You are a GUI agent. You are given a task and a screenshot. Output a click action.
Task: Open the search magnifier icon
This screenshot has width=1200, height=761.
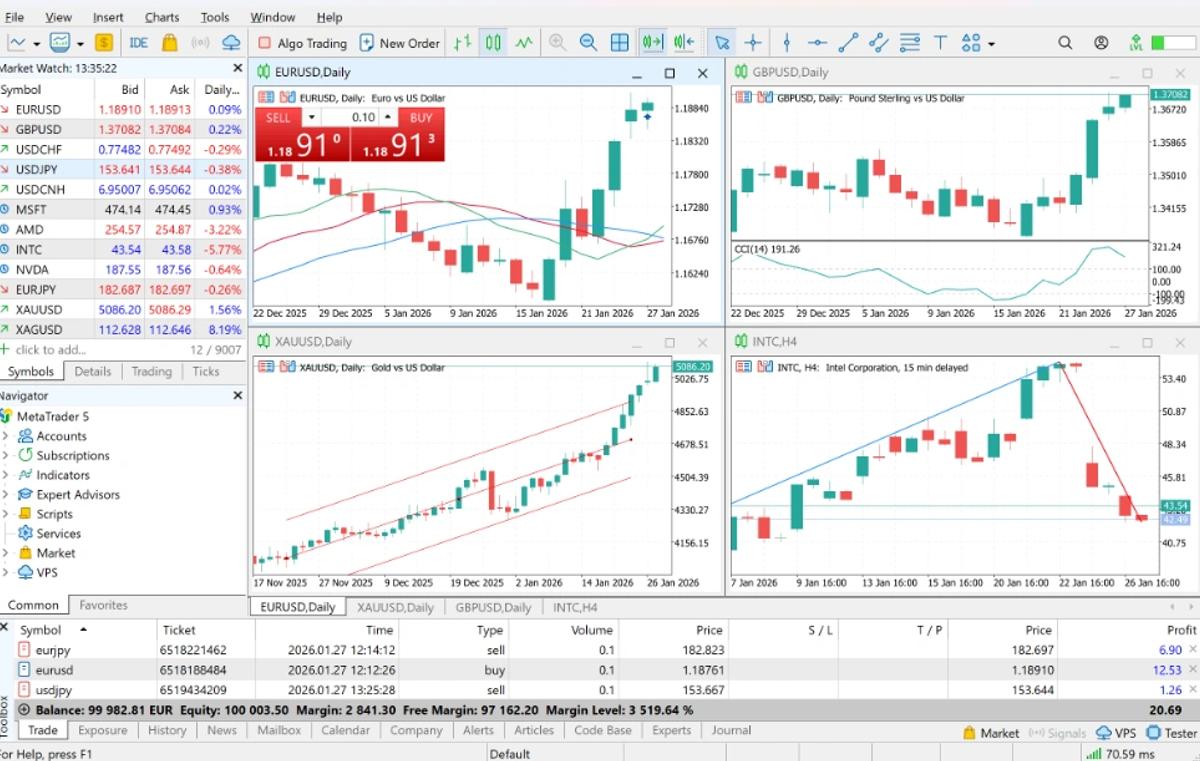pos(1065,43)
